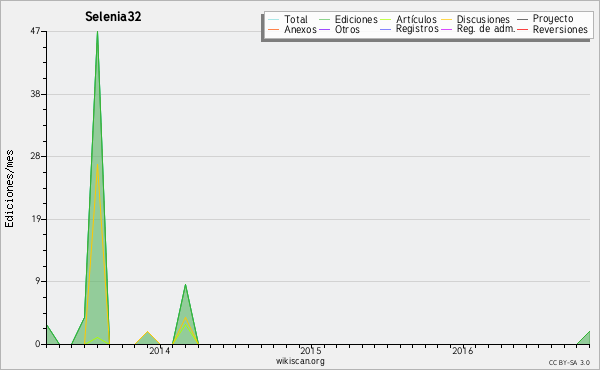Select the Registros legend label

point(417,29)
